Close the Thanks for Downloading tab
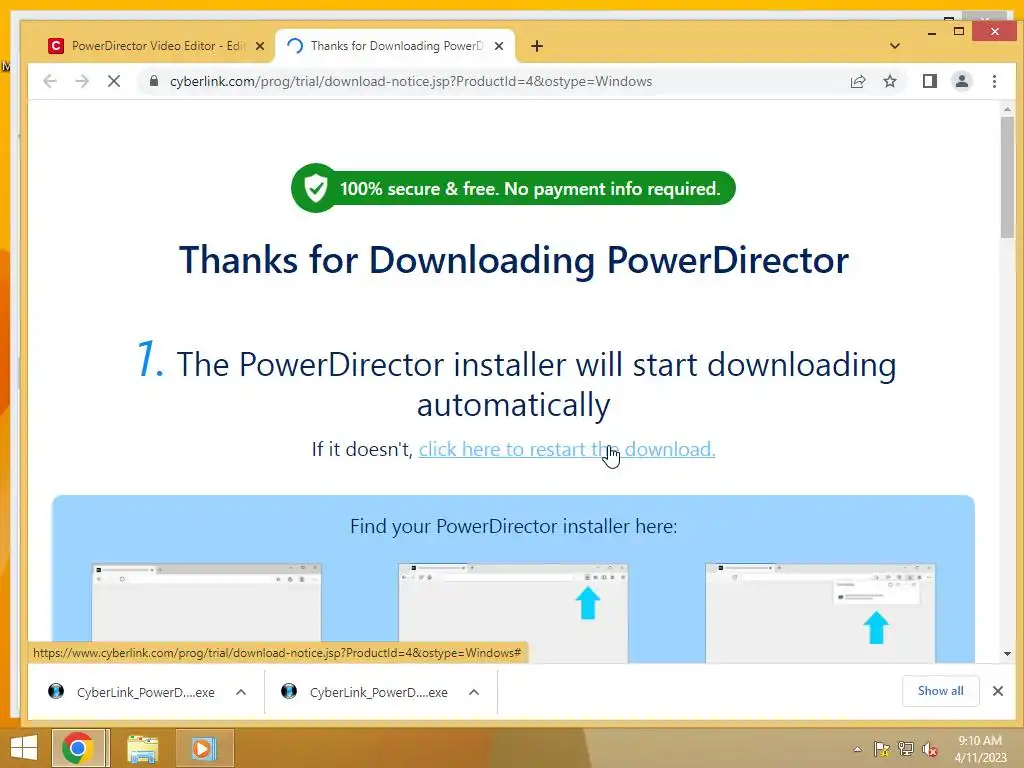Image resolution: width=1024 pixels, height=768 pixels. pos(499,46)
